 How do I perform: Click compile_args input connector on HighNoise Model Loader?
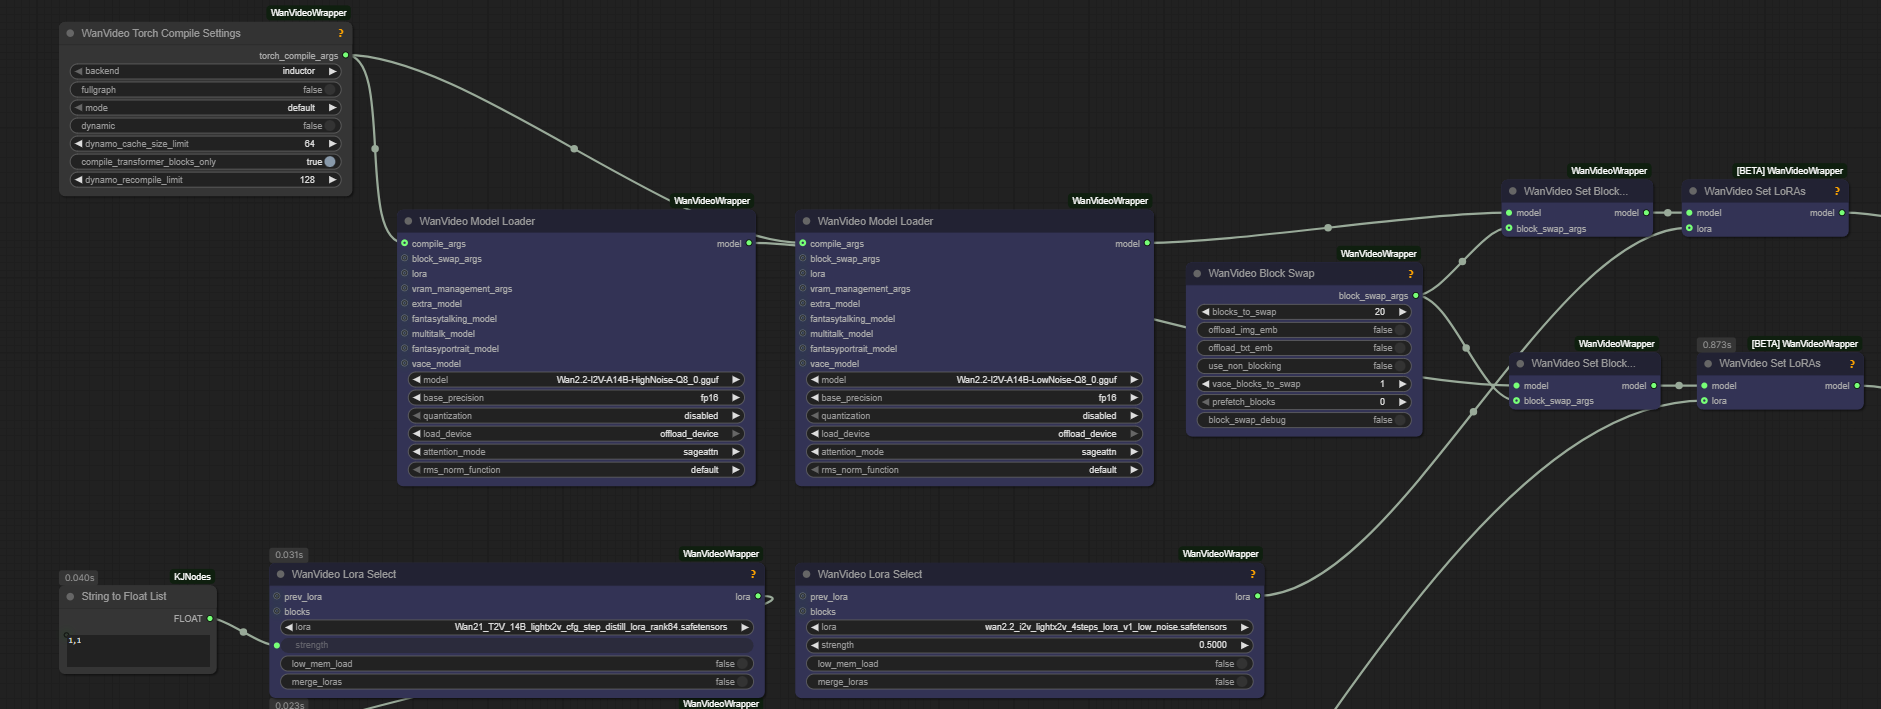click(x=404, y=243)
